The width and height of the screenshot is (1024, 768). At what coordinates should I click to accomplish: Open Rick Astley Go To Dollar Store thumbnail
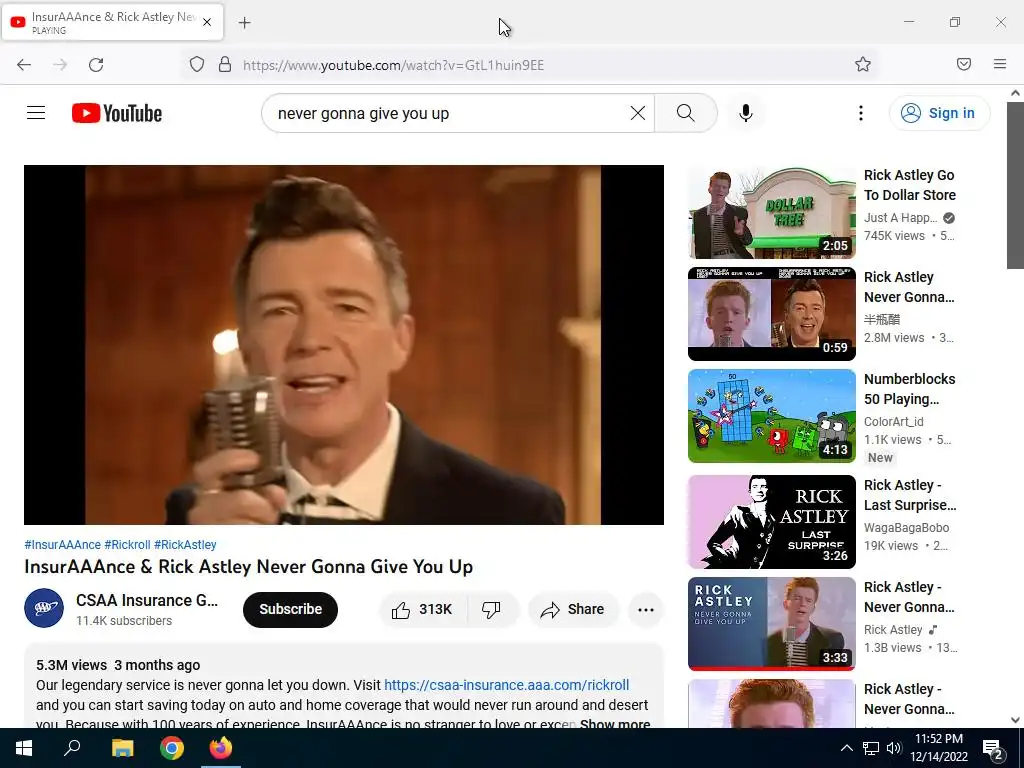coord(771,212)
